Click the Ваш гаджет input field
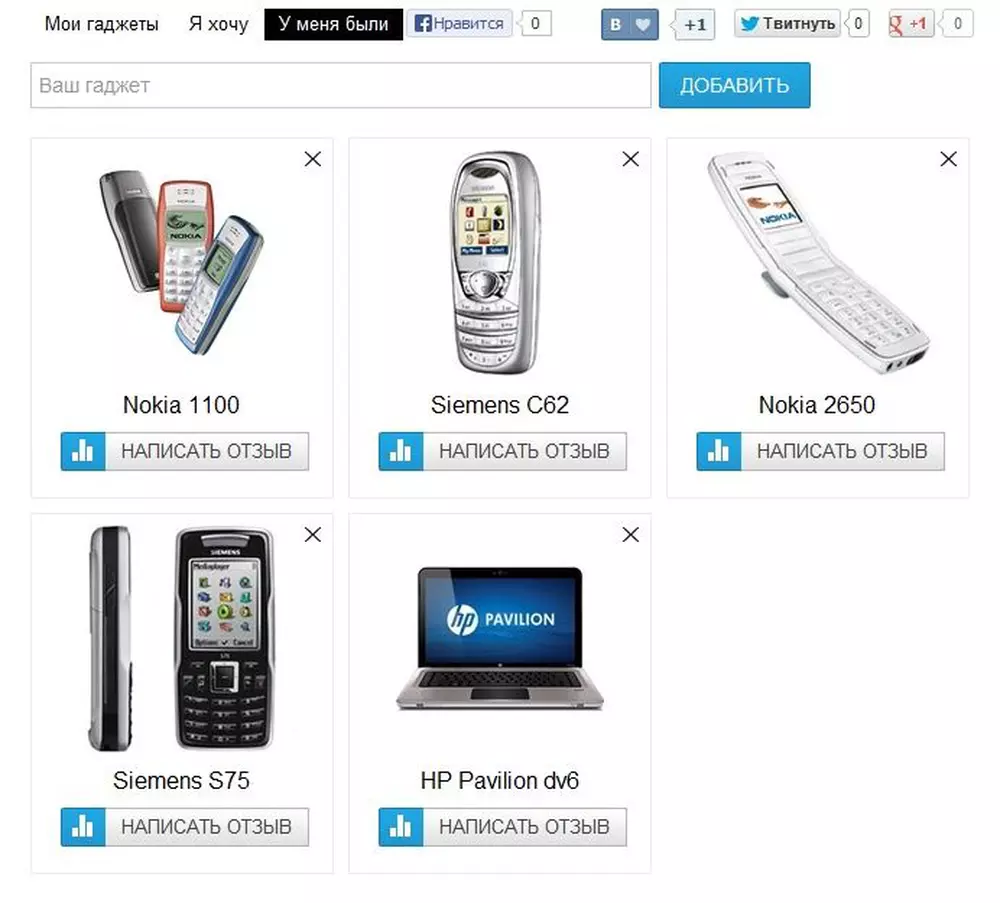The image size is (1000, 903). point(341,85)
